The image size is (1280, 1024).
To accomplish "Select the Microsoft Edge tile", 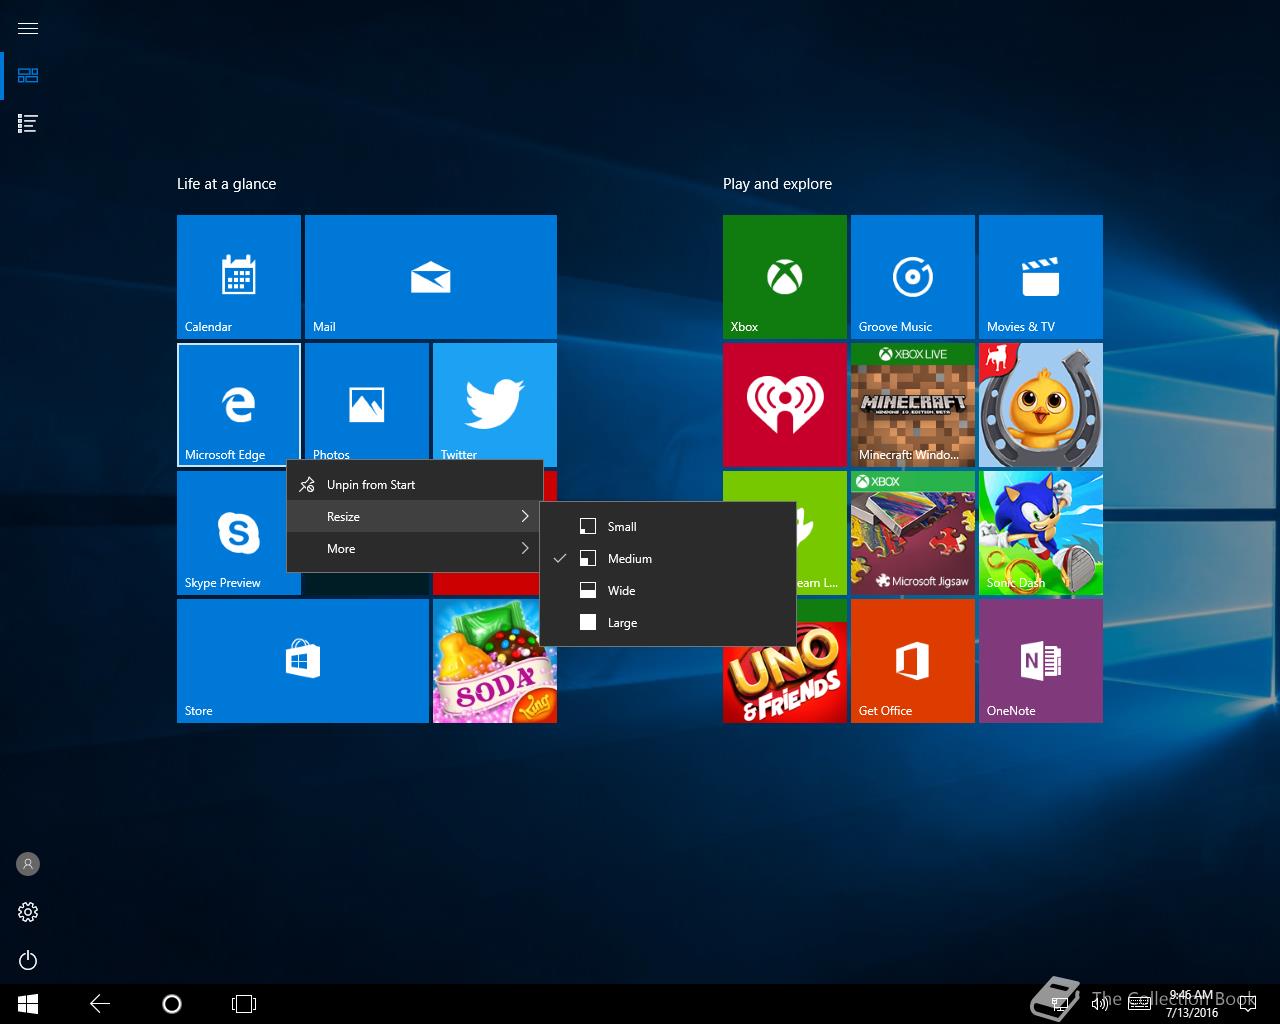I will (x=239, y=405).
